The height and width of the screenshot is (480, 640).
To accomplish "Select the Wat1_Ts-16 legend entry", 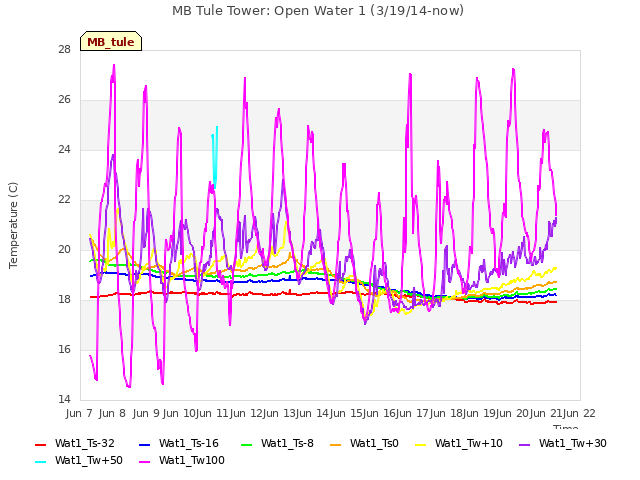I will (x=179, y=444).
